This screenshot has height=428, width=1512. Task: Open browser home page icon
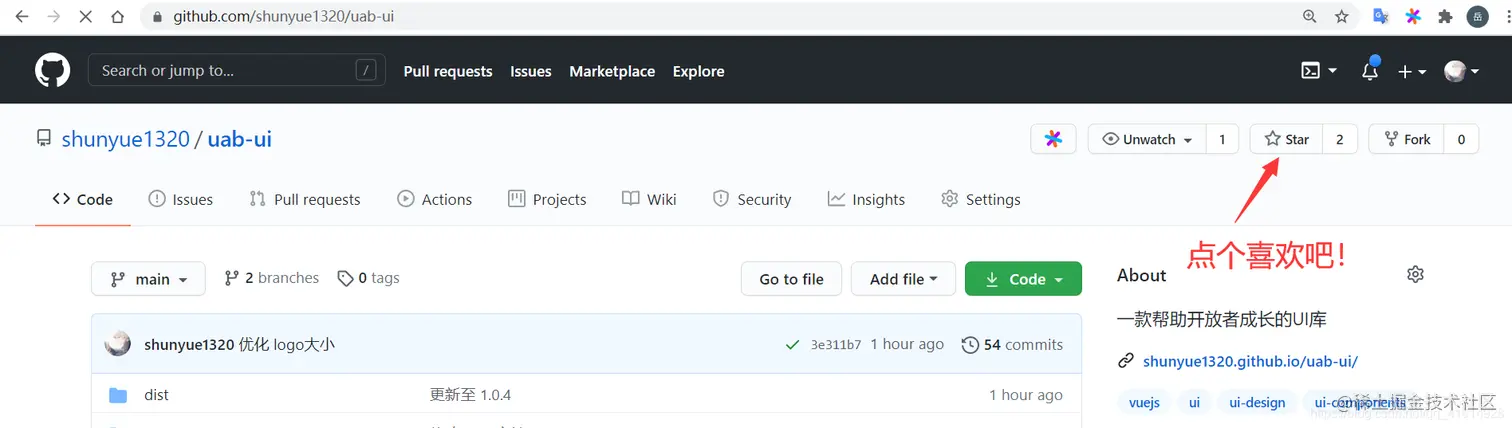click(x=117, y=17)
